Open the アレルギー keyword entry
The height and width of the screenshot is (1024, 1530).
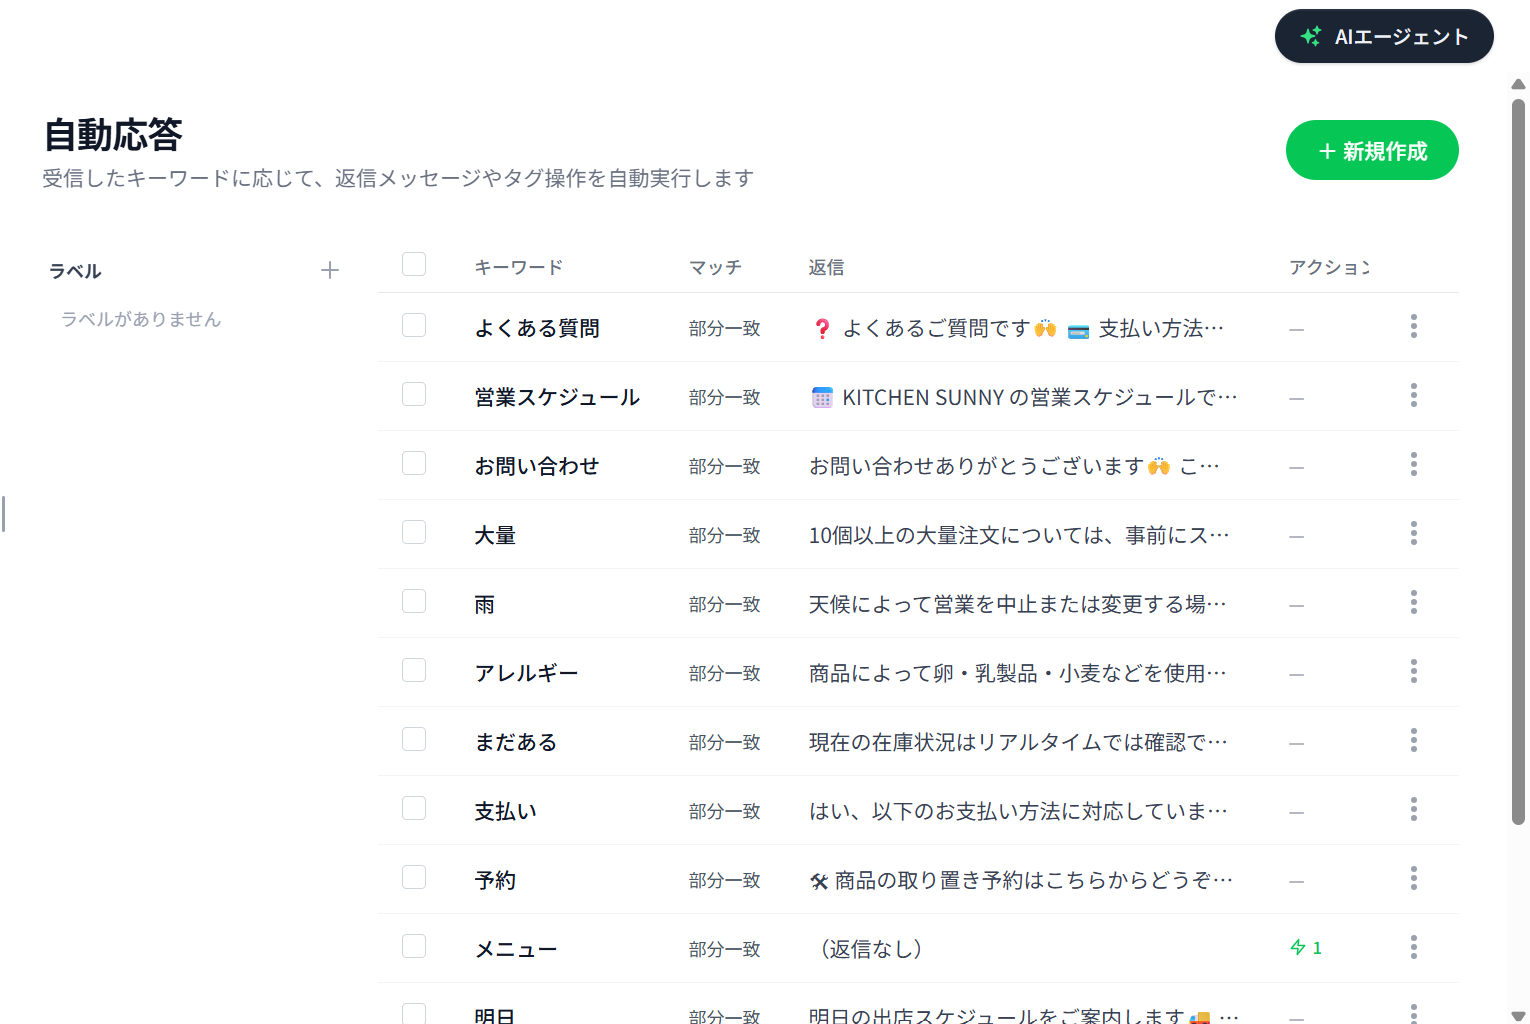[526, 673]
